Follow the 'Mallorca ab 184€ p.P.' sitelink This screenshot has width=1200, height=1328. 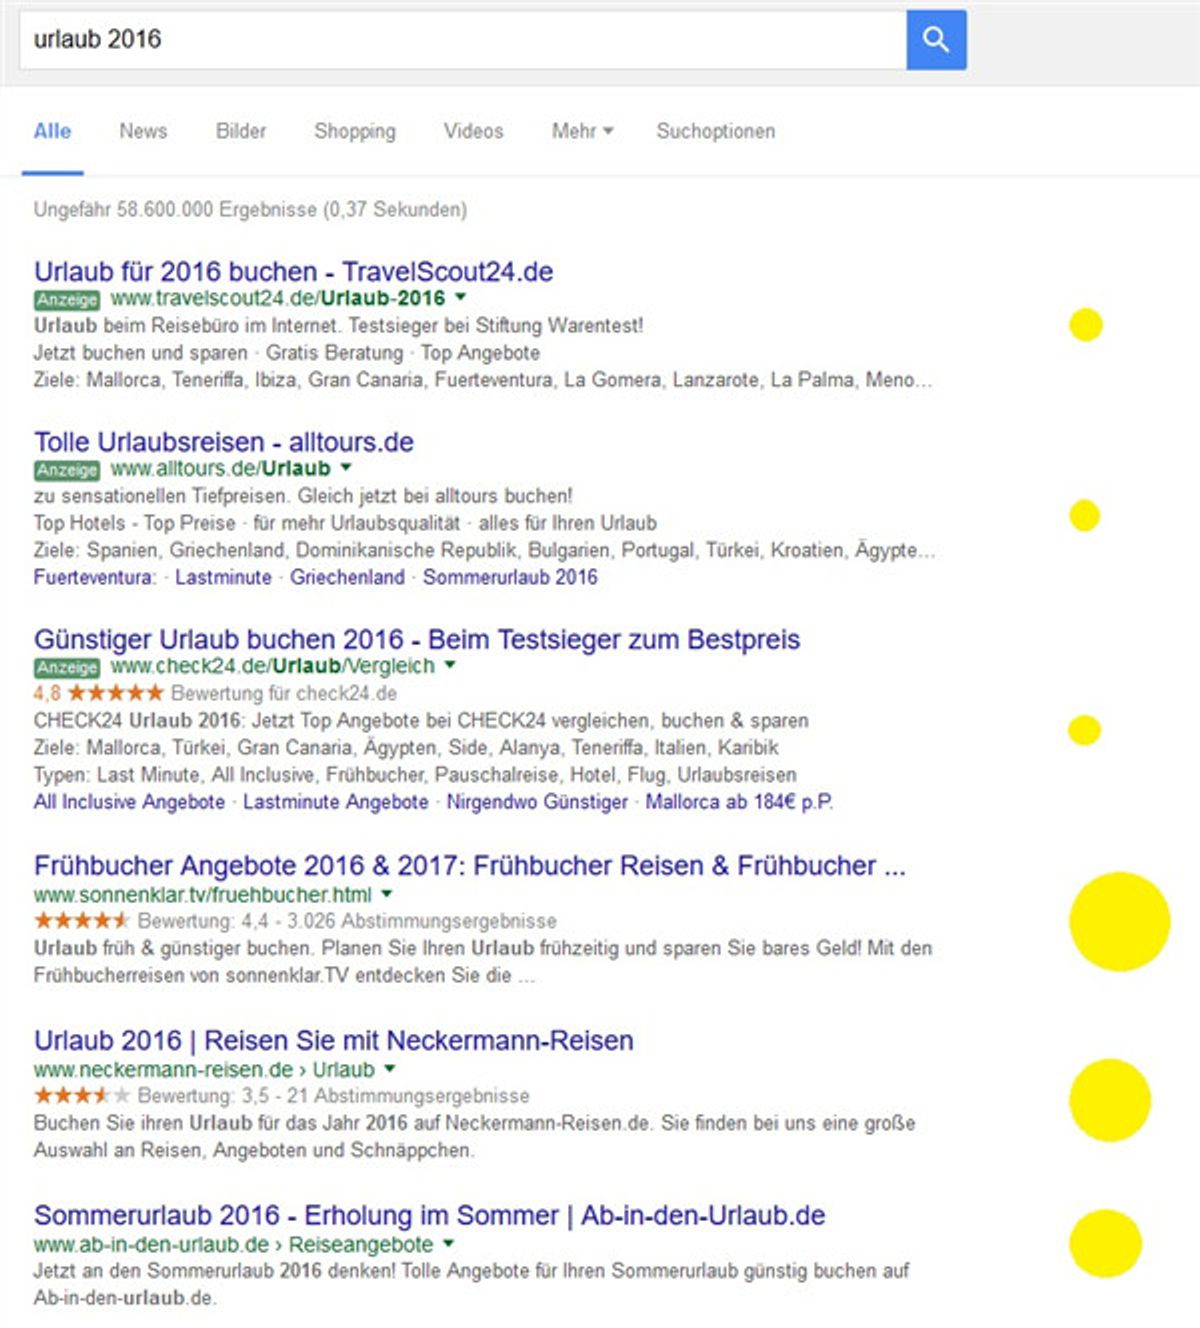click(x=739, y=802)
